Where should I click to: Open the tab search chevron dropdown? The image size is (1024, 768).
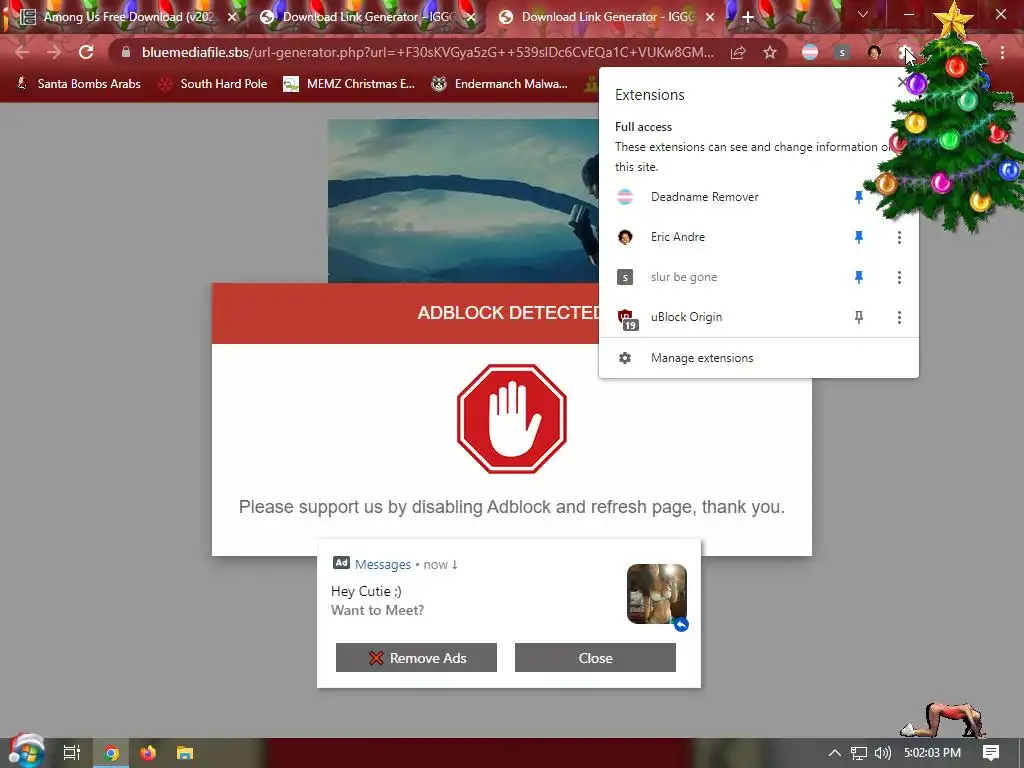[x=863, y=14]
